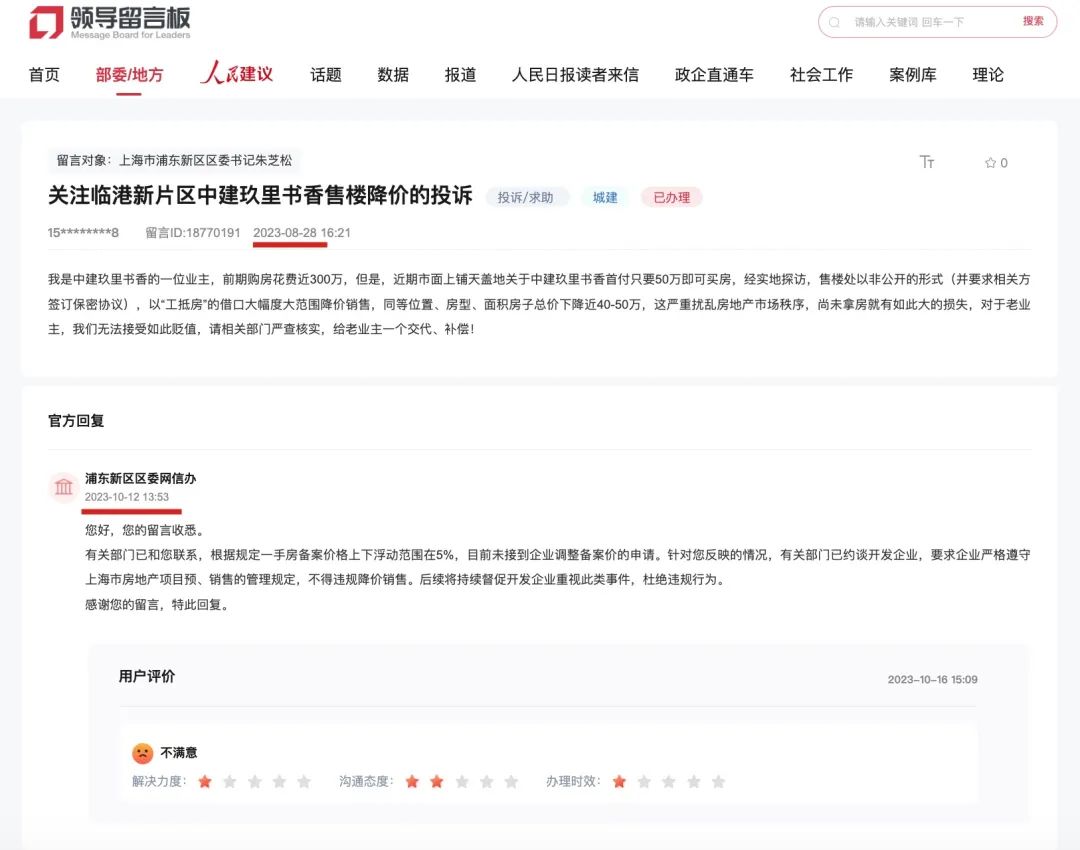Click second star of 解决力度 rating
1080x850 pixels.
(229, 781)
